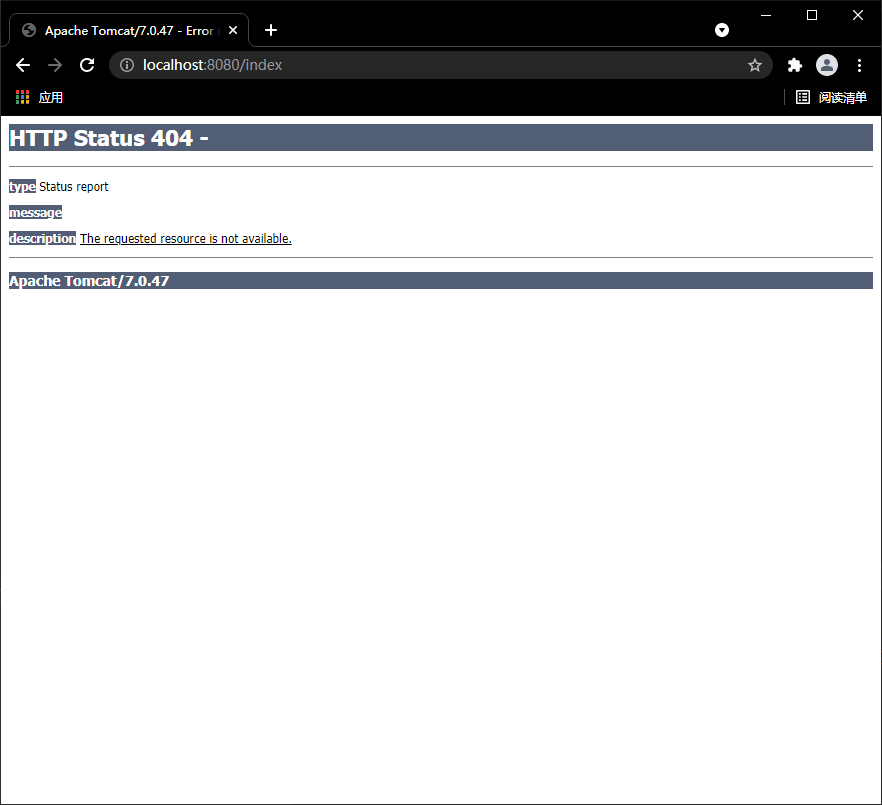Click the Apache Tomcat/7.0.47 footer heading
882x805 pixels.
pyautogui.click(x=440, y=281)
